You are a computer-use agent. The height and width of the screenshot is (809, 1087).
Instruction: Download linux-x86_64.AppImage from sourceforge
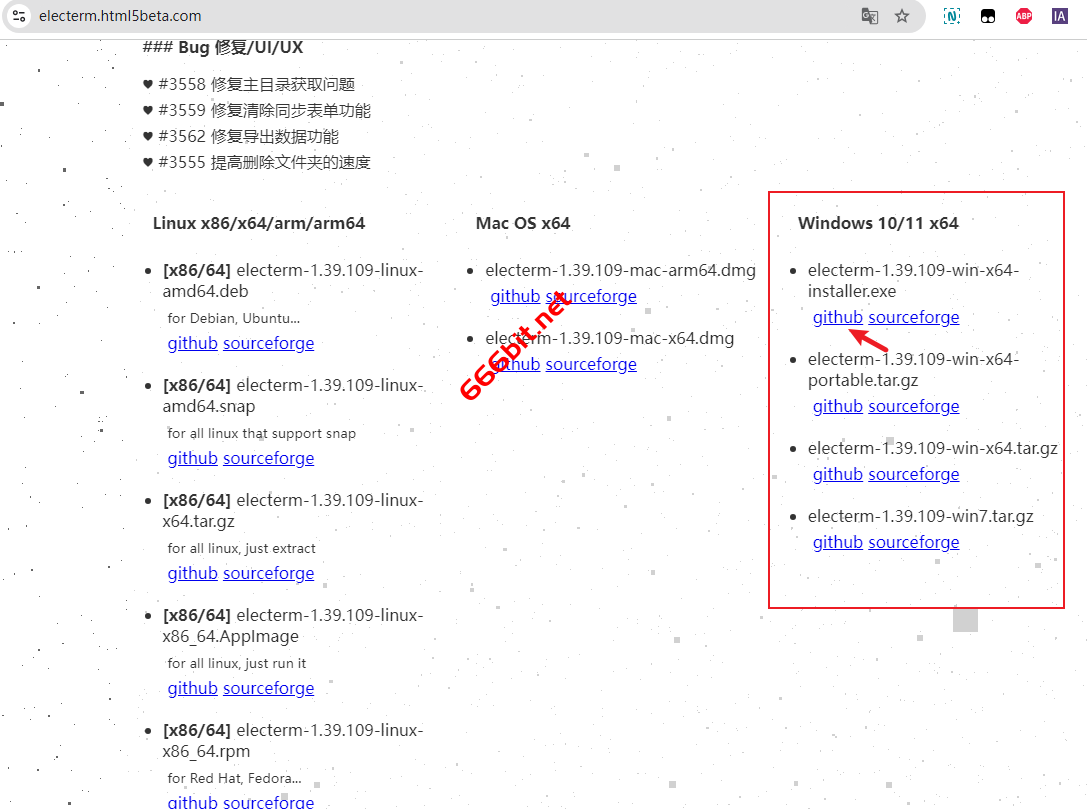pyautogui.click(x=268, y=688)
